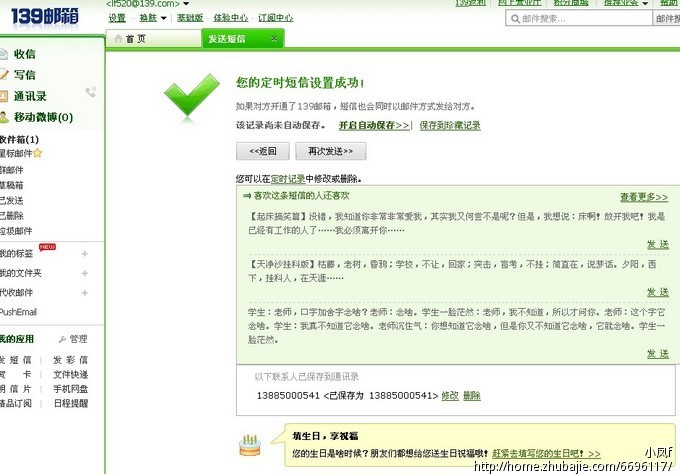Click the 再次发送>> button
Viewport: 680px width, 474px height.
click(330, 151)
